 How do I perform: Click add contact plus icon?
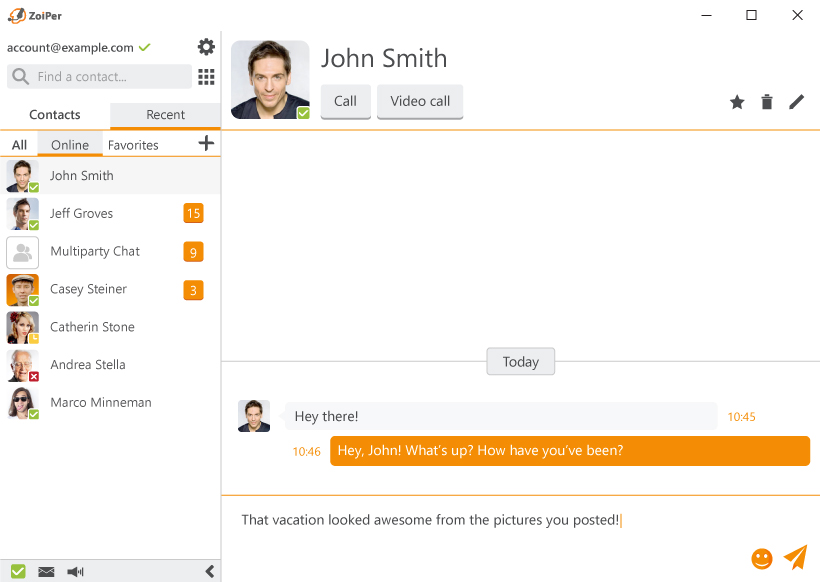(x=206, y=144)
